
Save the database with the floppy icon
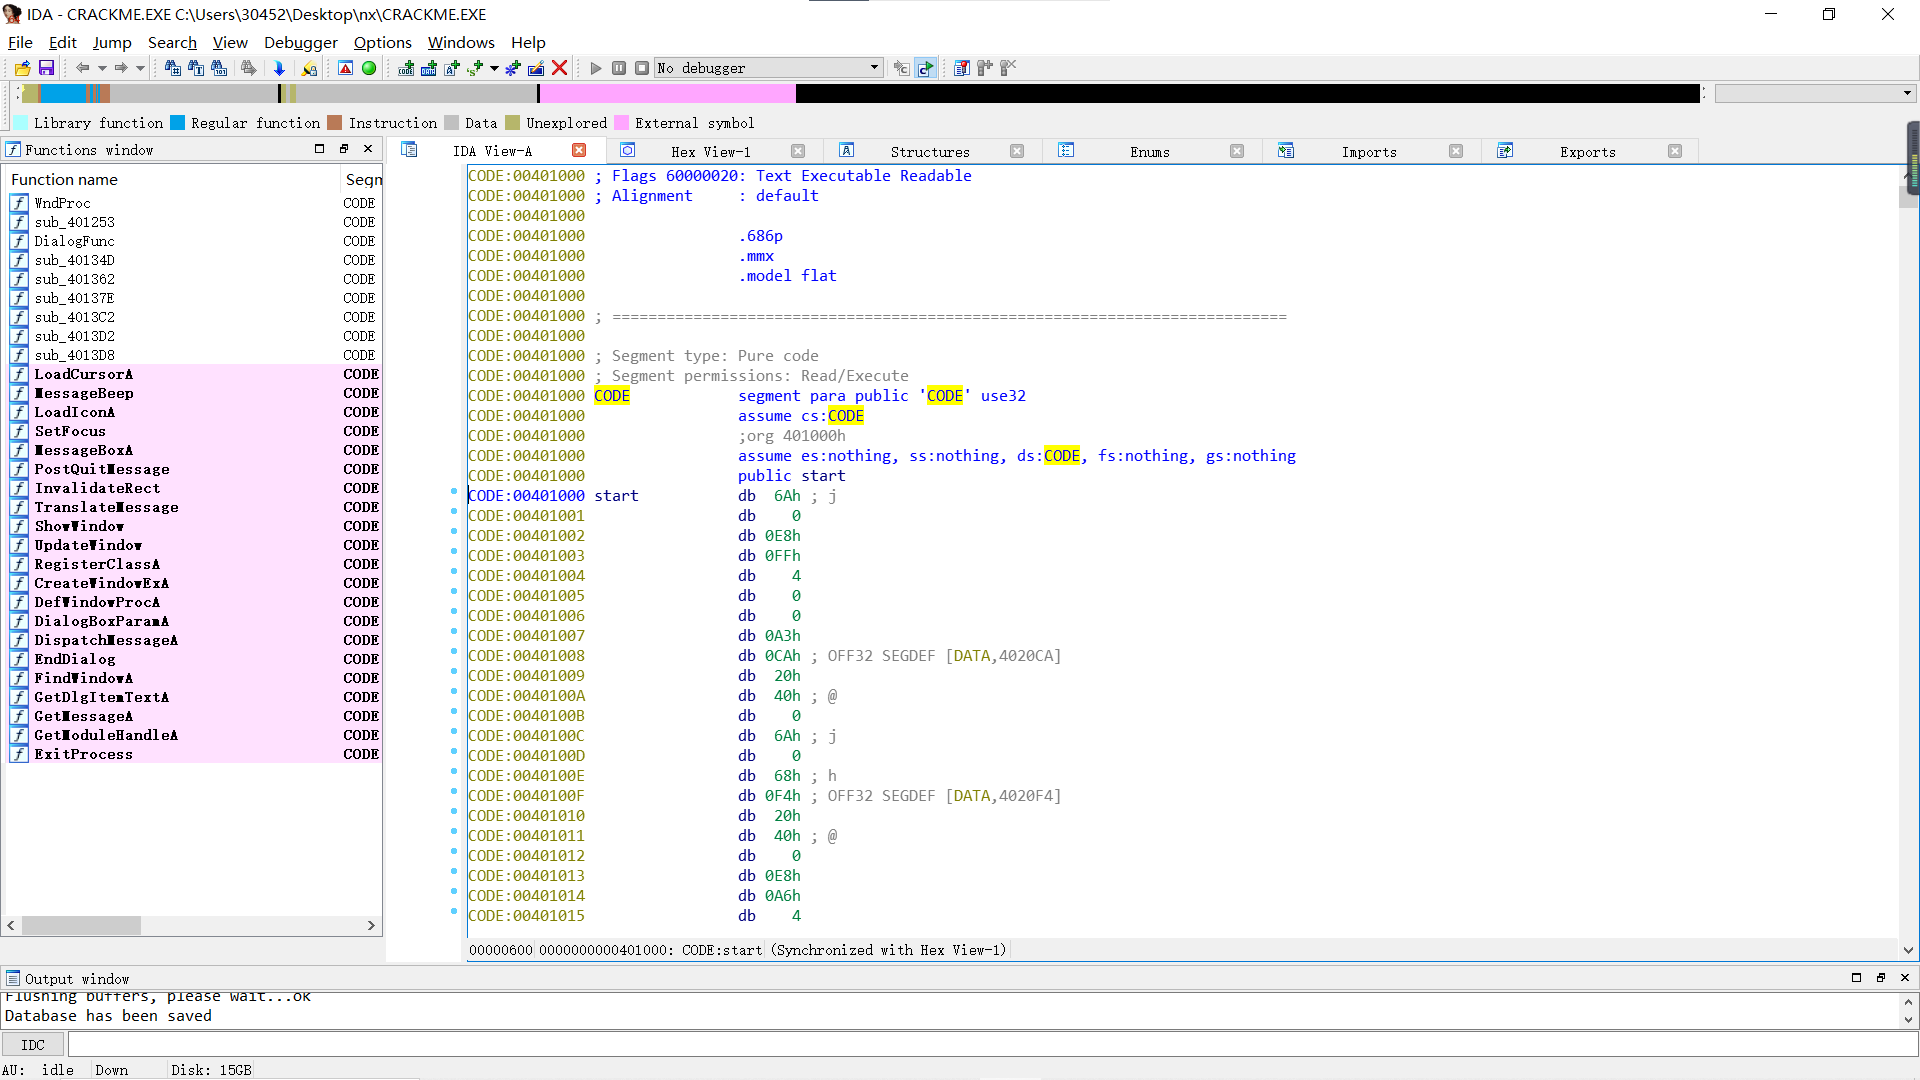click(46, 68)
